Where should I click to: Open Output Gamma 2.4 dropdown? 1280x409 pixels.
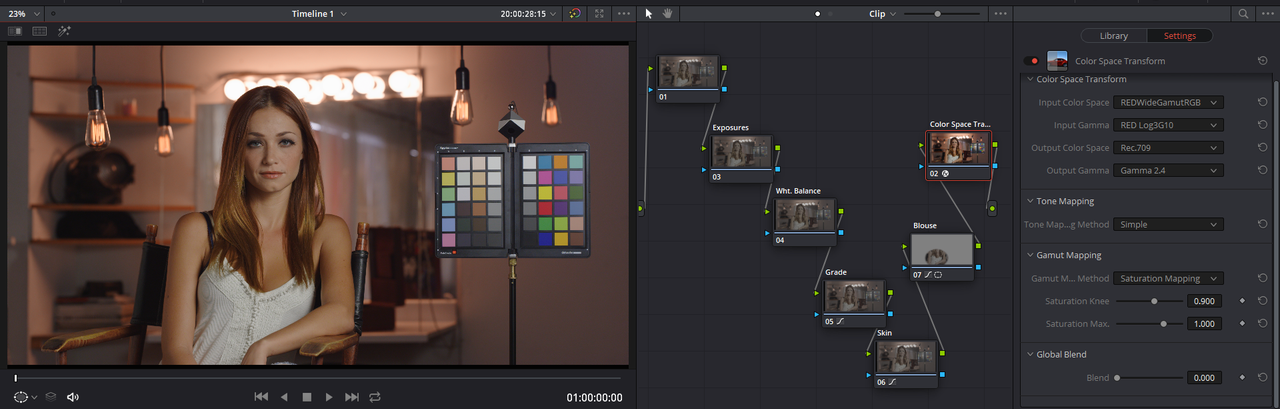click(x=1168, y=170)
